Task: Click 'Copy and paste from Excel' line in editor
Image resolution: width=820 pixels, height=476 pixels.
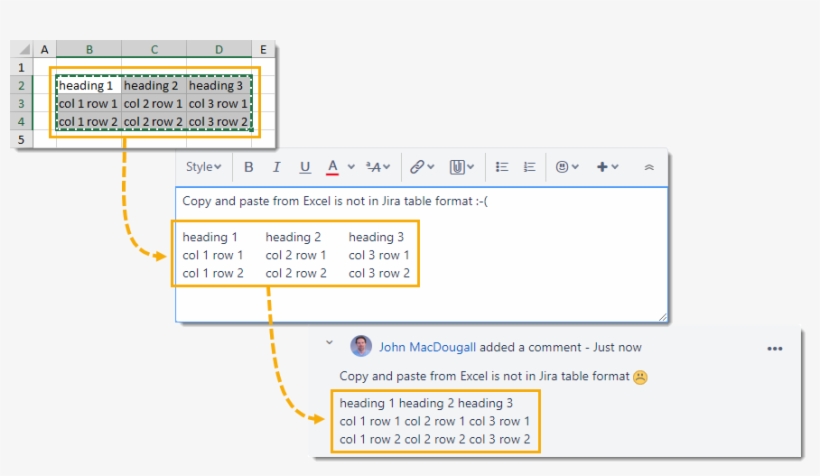Action: coord(335,201)
